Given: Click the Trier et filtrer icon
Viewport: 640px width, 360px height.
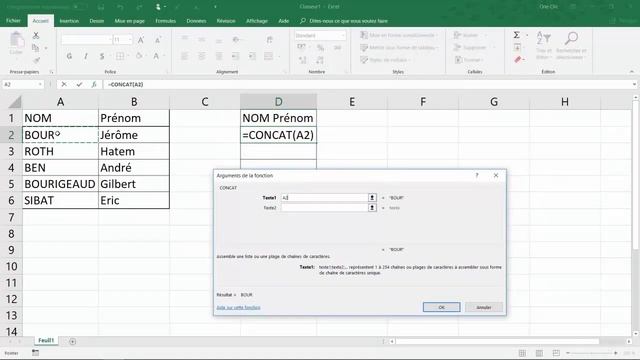Looking at the screenshot, I should 544,45.
